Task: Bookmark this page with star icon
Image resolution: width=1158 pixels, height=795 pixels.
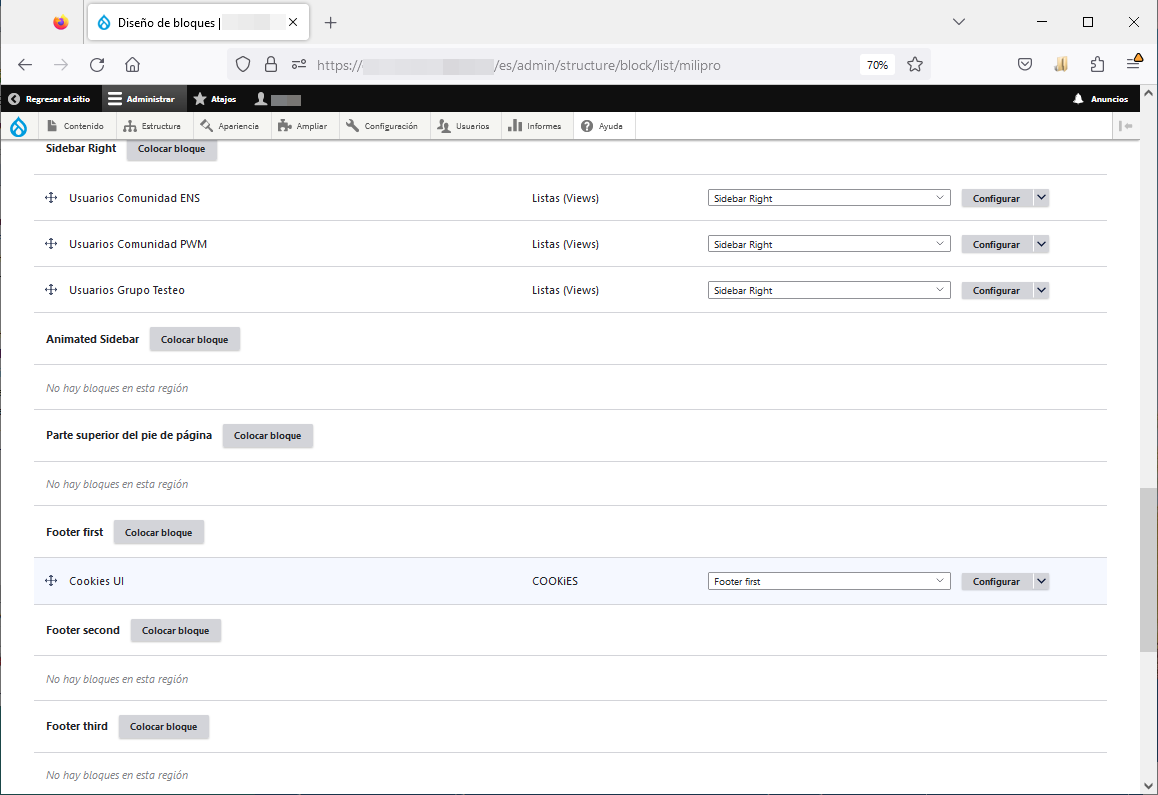Action: pyautogui.click(x=914, y=65)
